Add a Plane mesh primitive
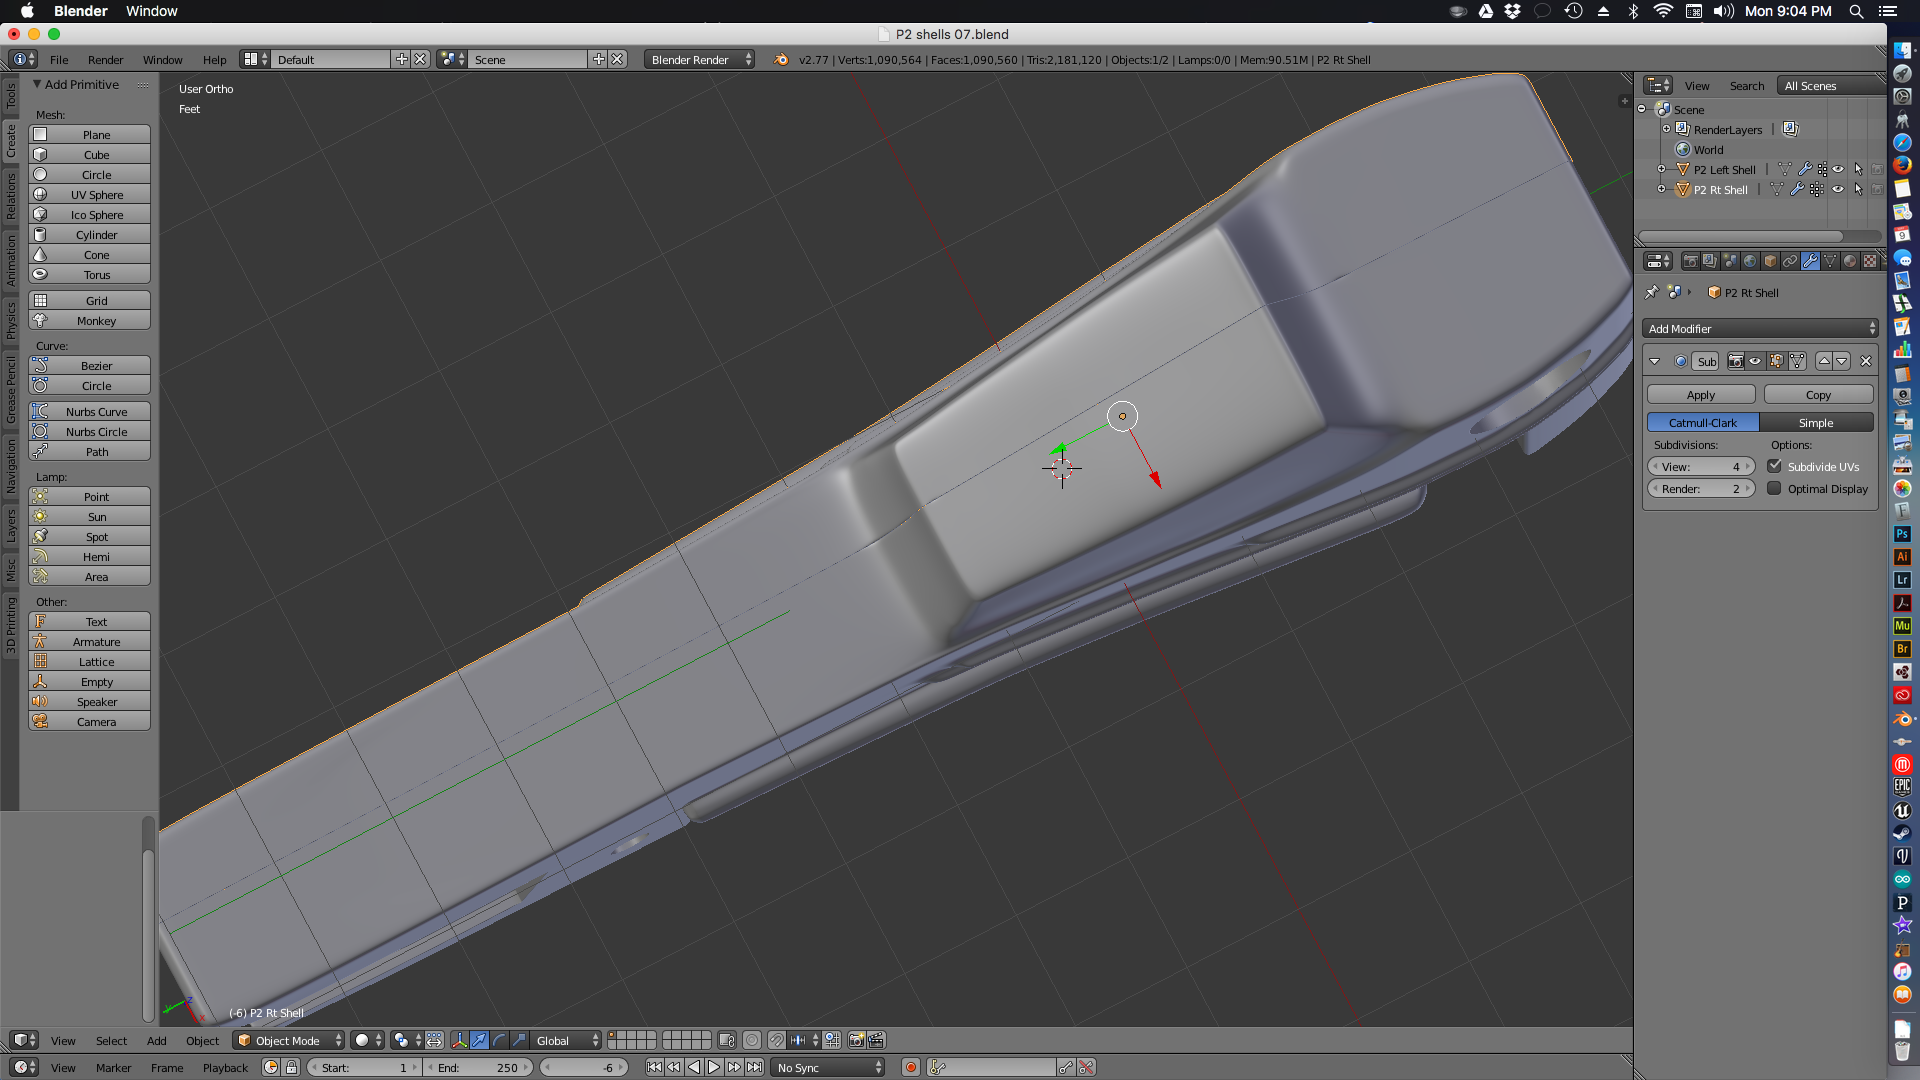 [89, 135]
